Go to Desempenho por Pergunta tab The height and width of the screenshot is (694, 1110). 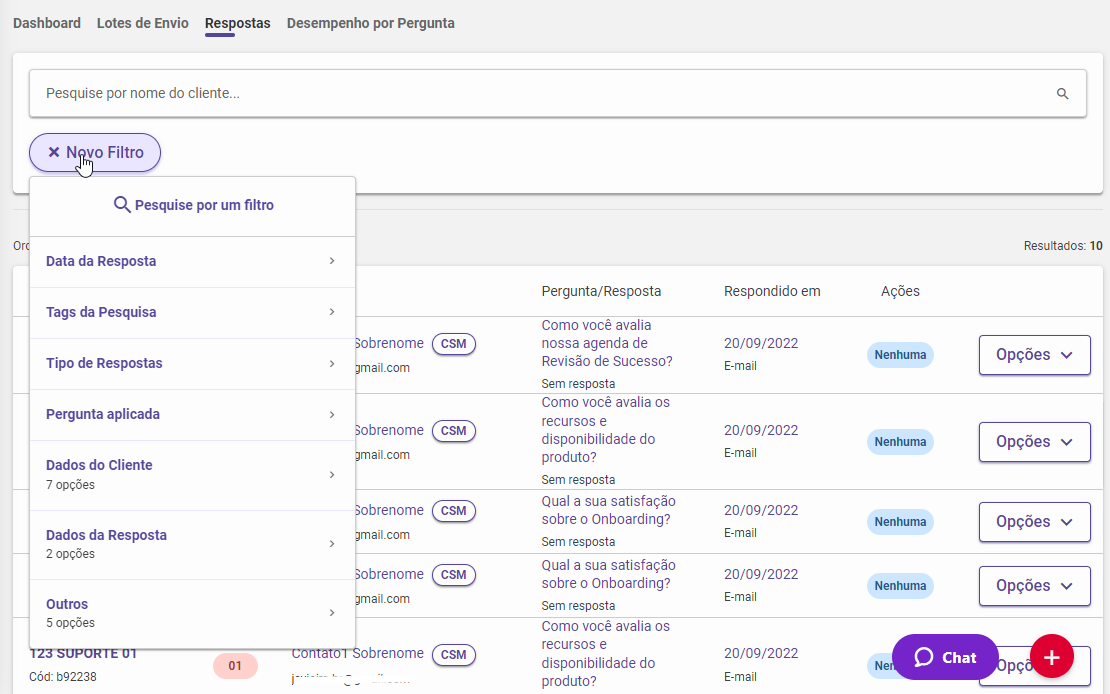371,23
